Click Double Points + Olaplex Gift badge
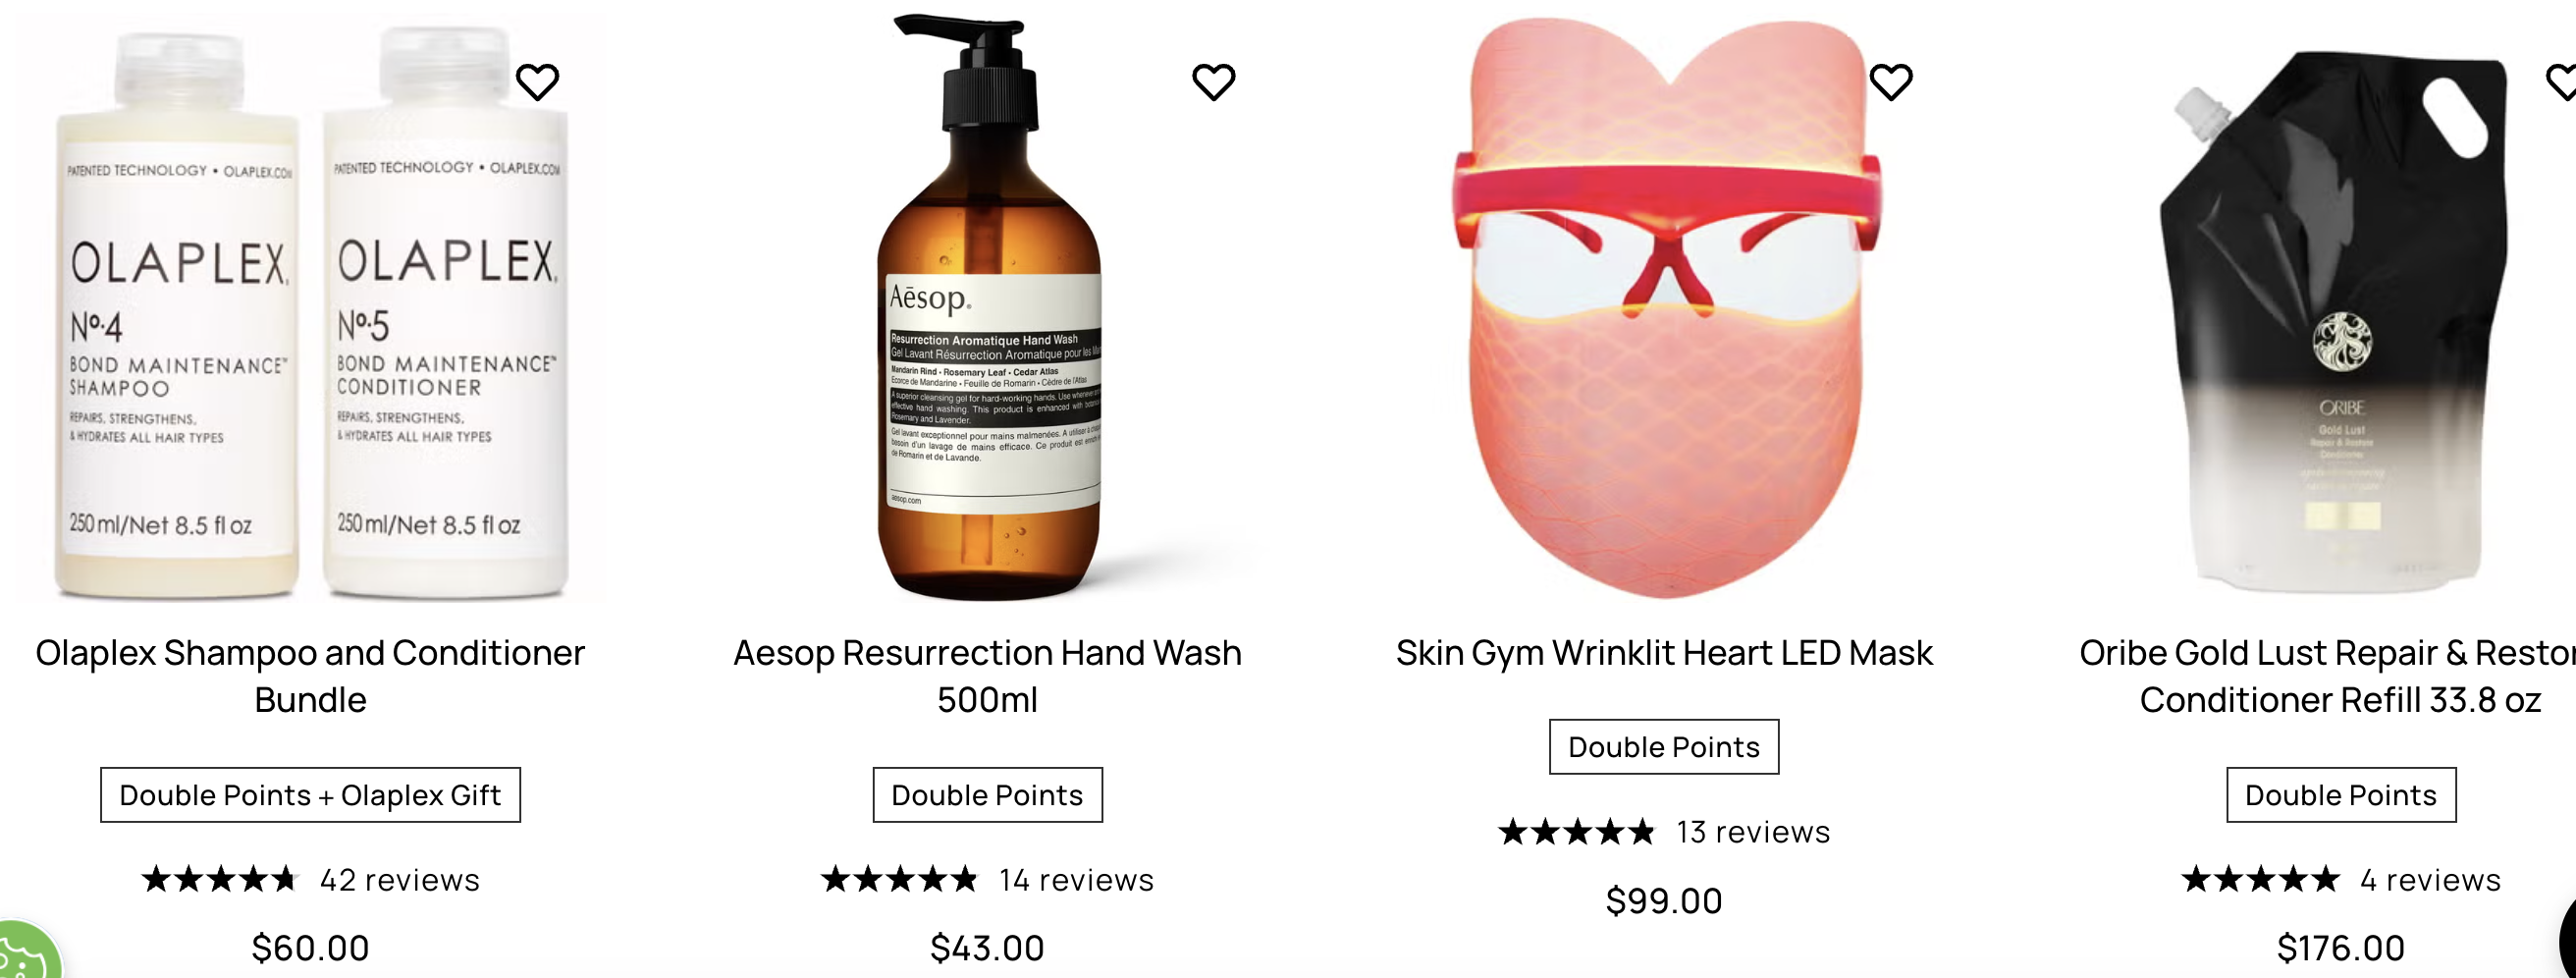 pyautogui.click(x=310, y=795)
